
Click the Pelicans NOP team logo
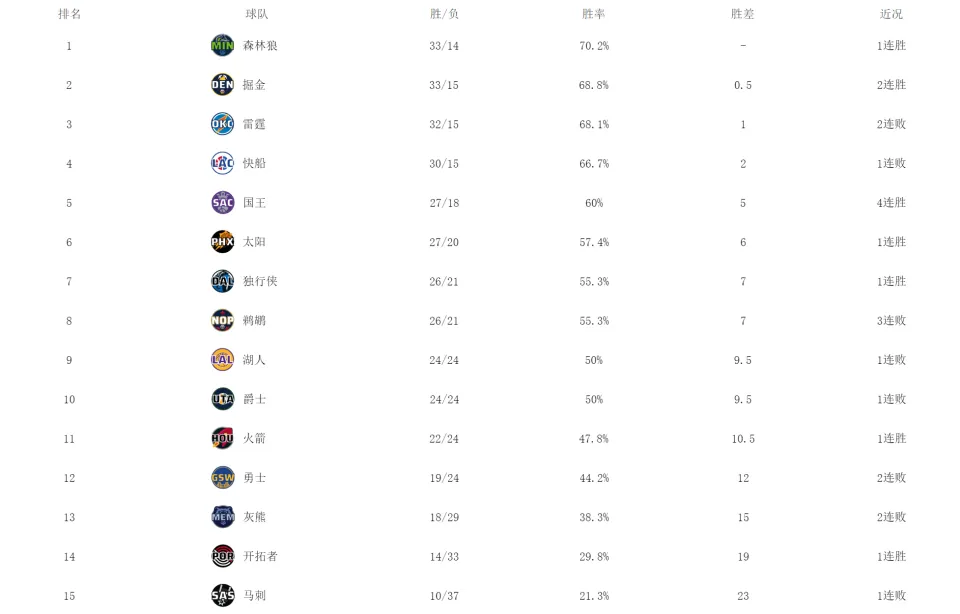(222, 320)
